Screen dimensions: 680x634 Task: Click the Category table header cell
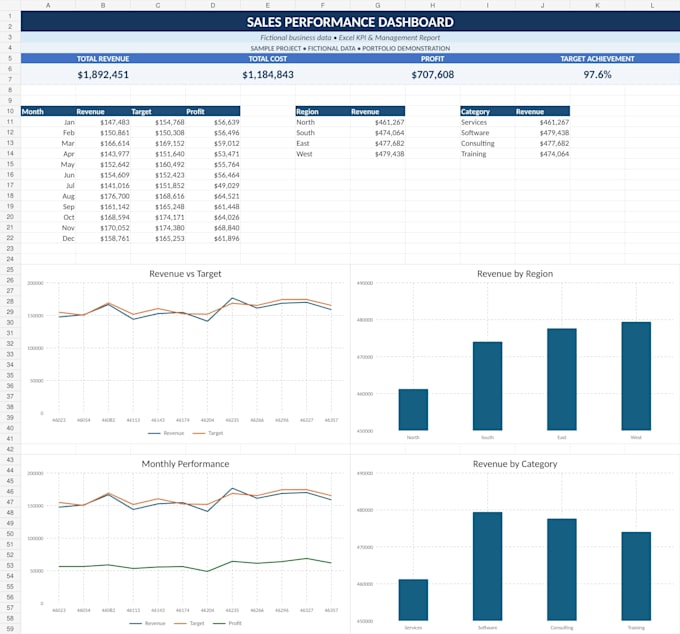[487, 111]
